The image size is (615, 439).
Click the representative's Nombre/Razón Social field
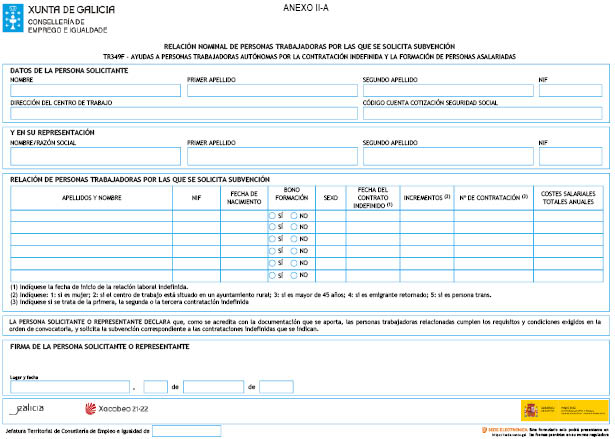[x=95, y=155]
